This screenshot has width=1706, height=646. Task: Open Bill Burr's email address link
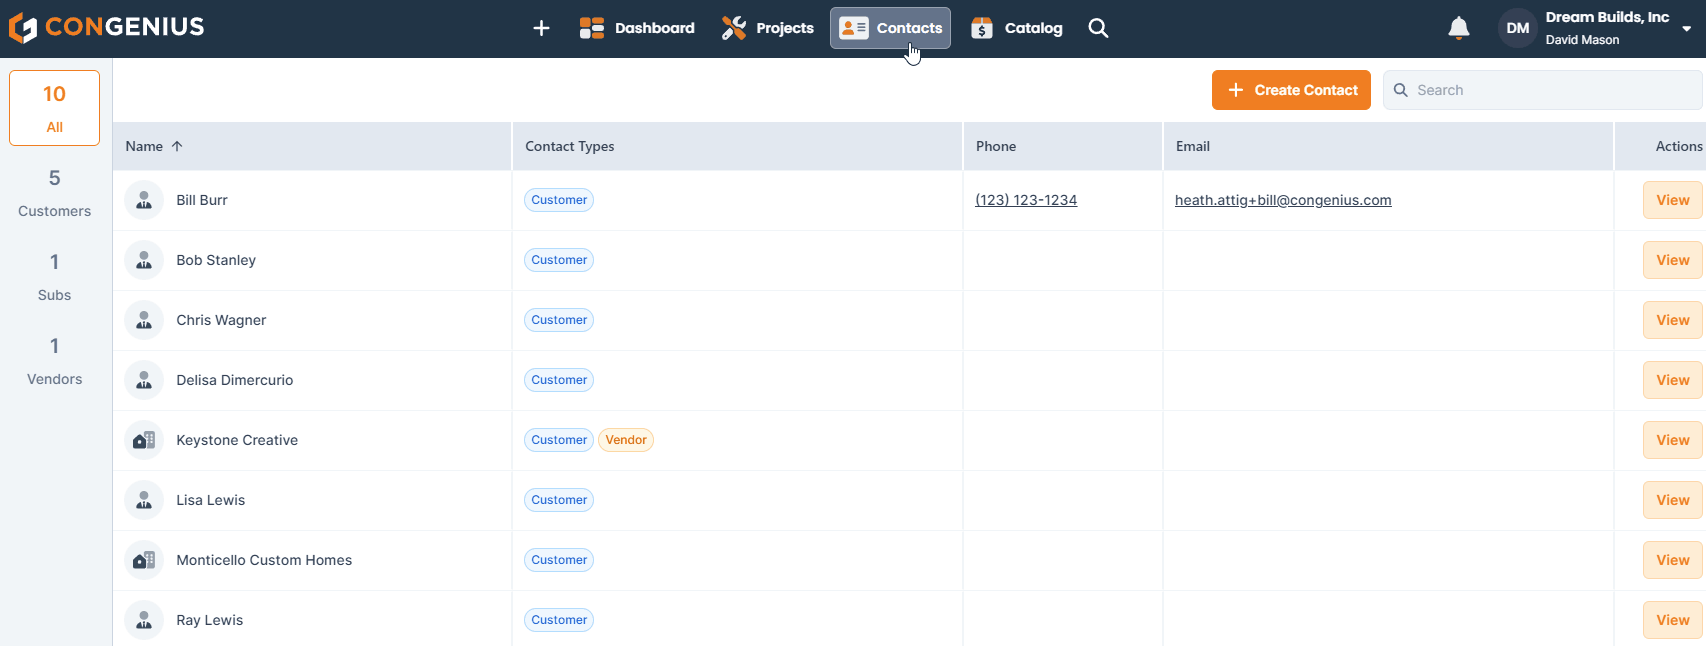(x=1283, y=200)
